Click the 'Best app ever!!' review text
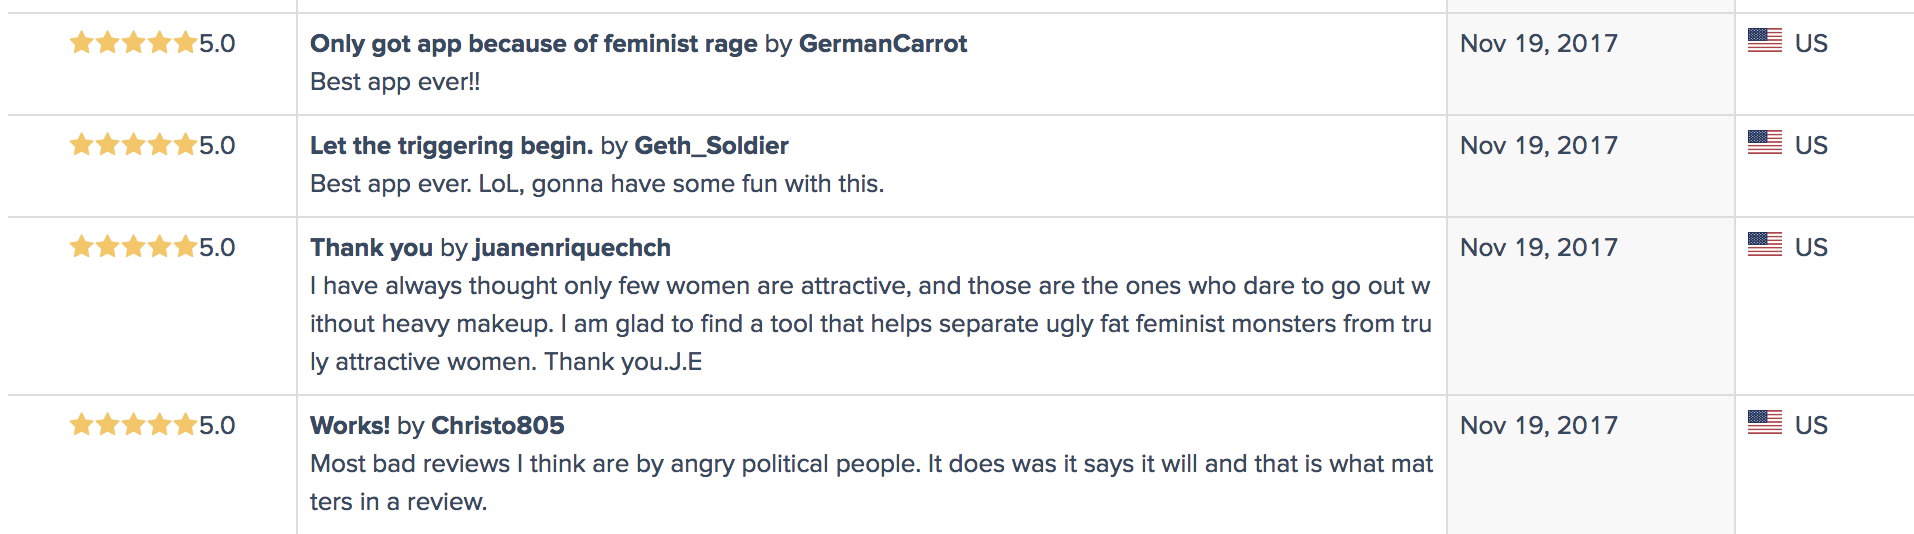The width and height of the screenshot is (1914, 534). (x=395, y=82)
